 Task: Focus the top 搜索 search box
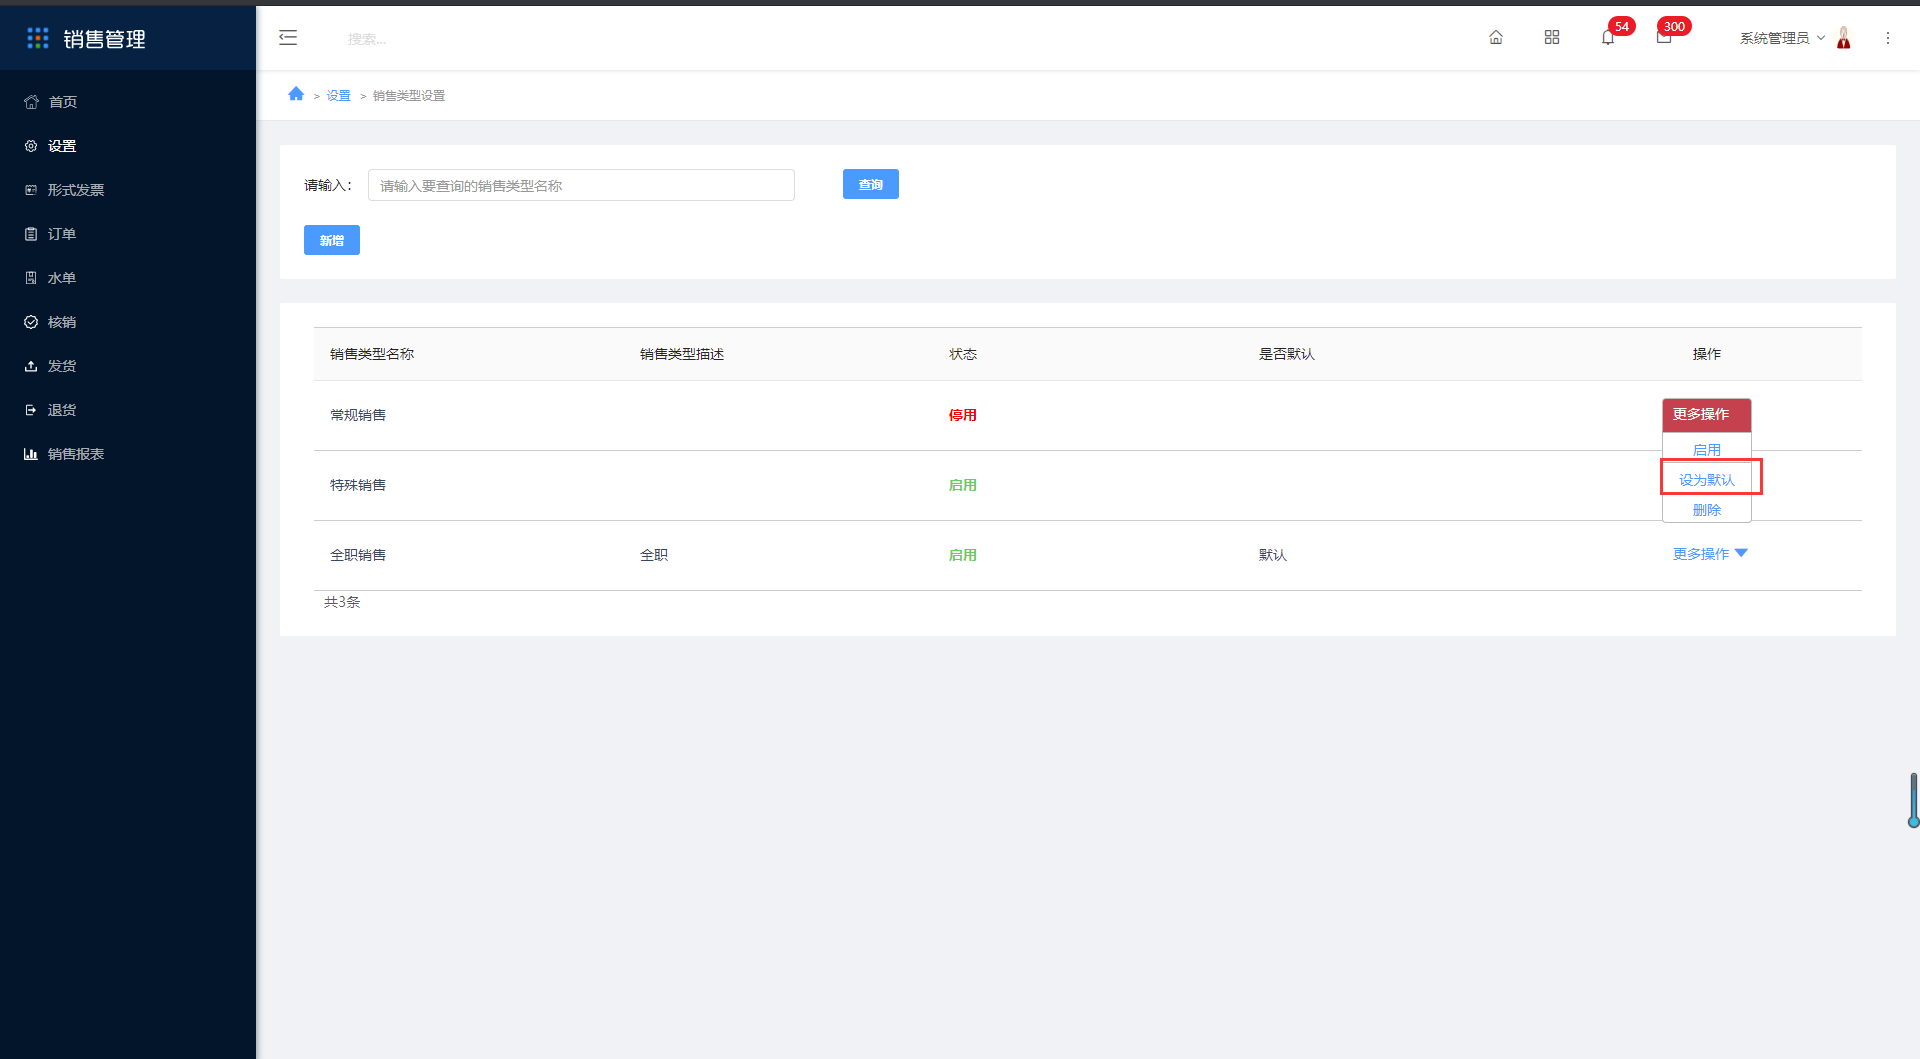tap(367, 39)
